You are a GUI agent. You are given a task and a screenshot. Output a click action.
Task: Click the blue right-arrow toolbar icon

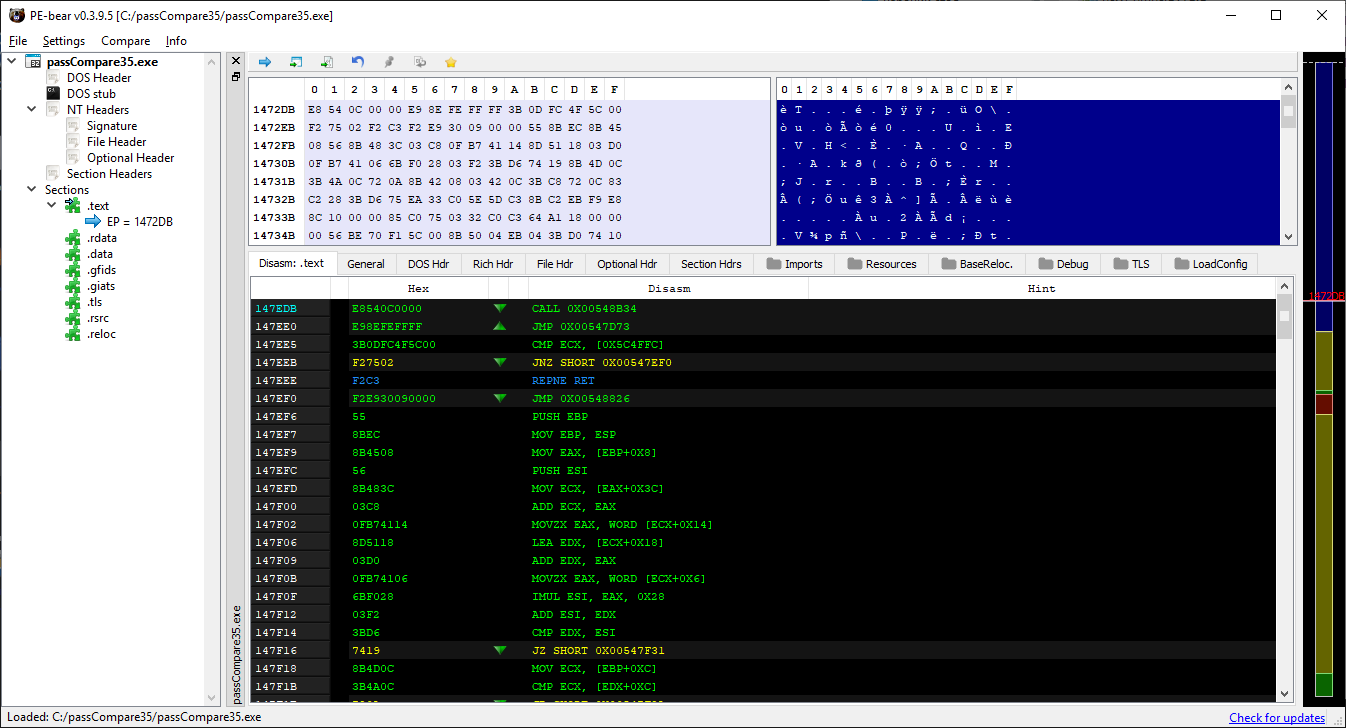265,62
